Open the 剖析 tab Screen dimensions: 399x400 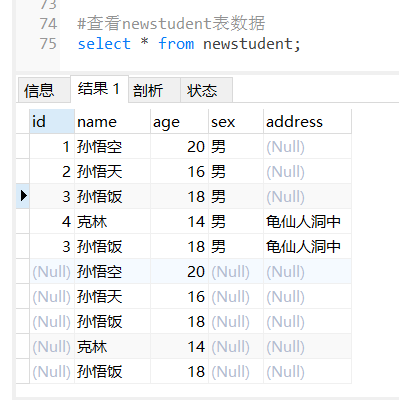pos(154,90)
